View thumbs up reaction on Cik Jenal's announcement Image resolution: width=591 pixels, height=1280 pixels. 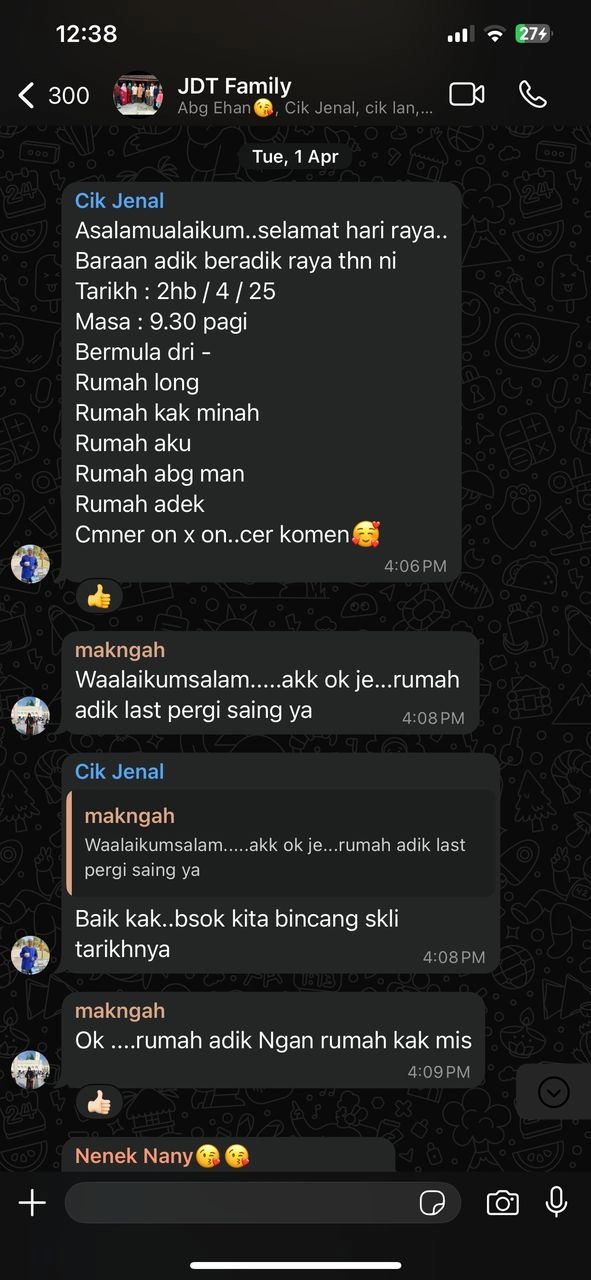pos(99,597)
